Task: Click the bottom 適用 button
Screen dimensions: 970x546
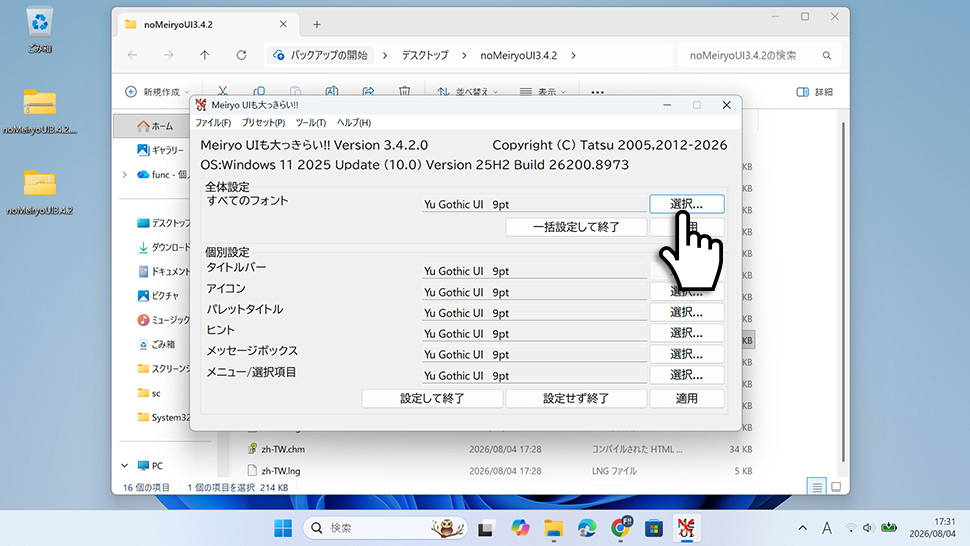Action: click(x=687, y=398)
